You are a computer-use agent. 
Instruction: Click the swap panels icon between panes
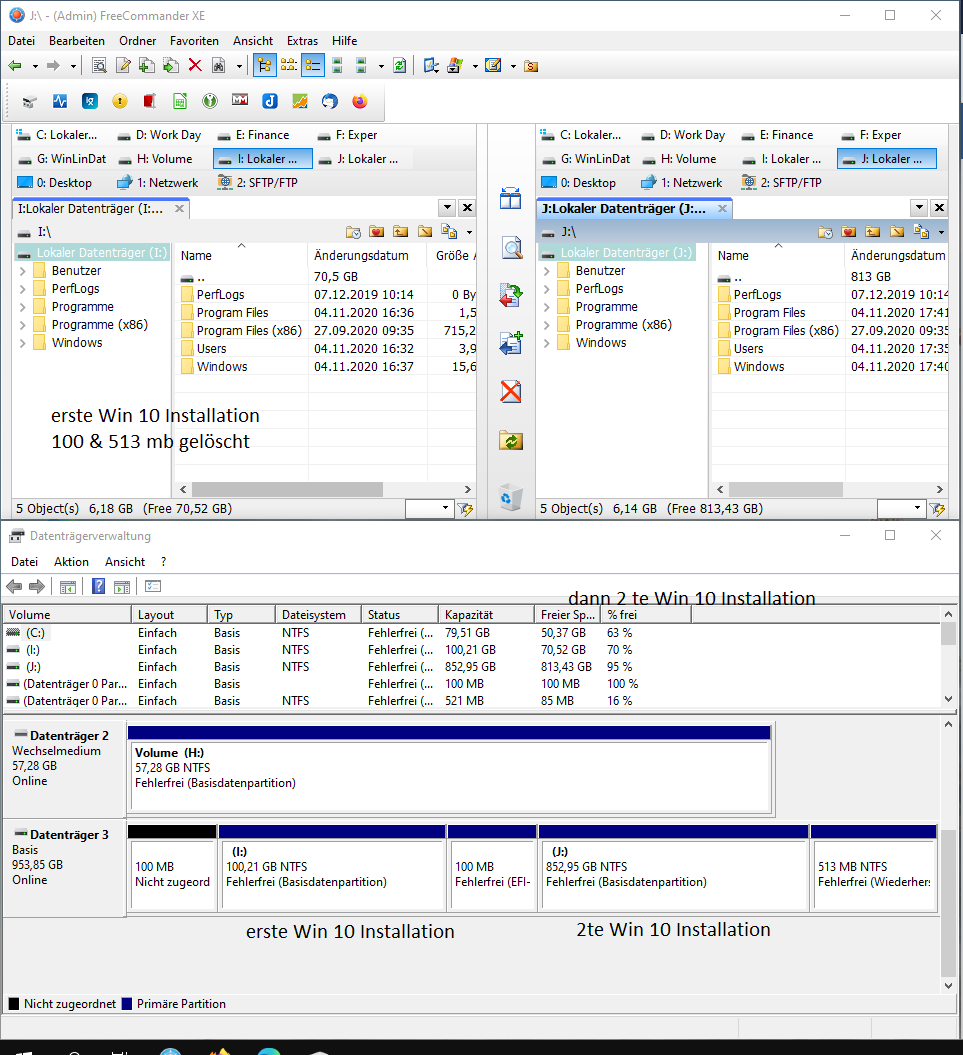click(x=511, y=198)
